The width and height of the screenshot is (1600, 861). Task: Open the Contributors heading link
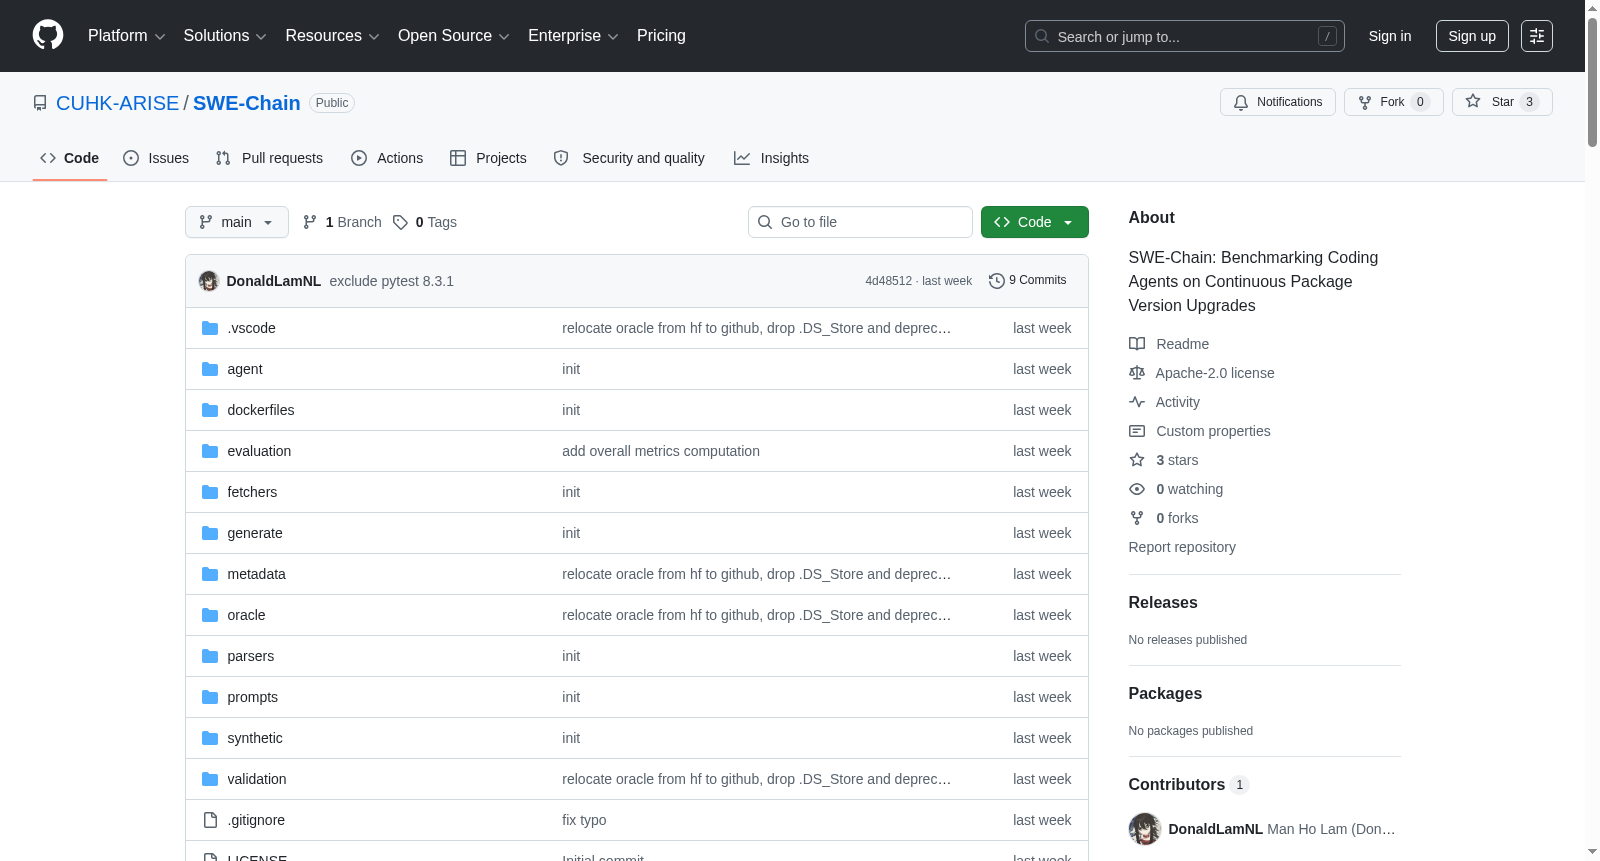point(1188,784)
